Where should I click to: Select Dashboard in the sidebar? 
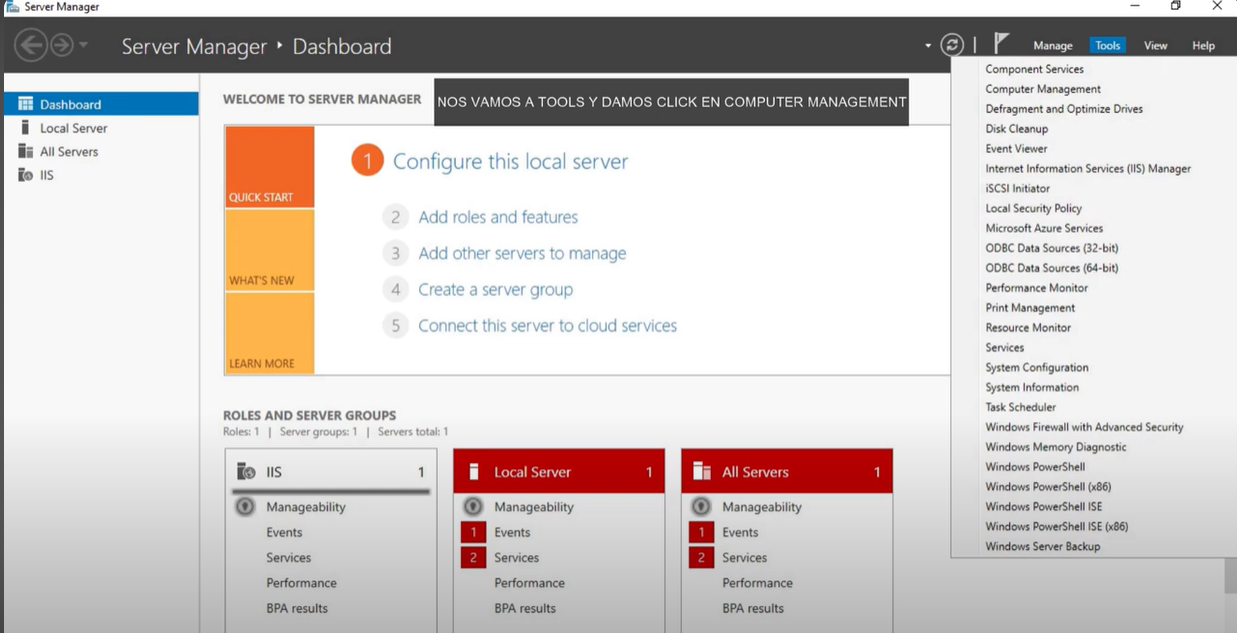point(101,104)
